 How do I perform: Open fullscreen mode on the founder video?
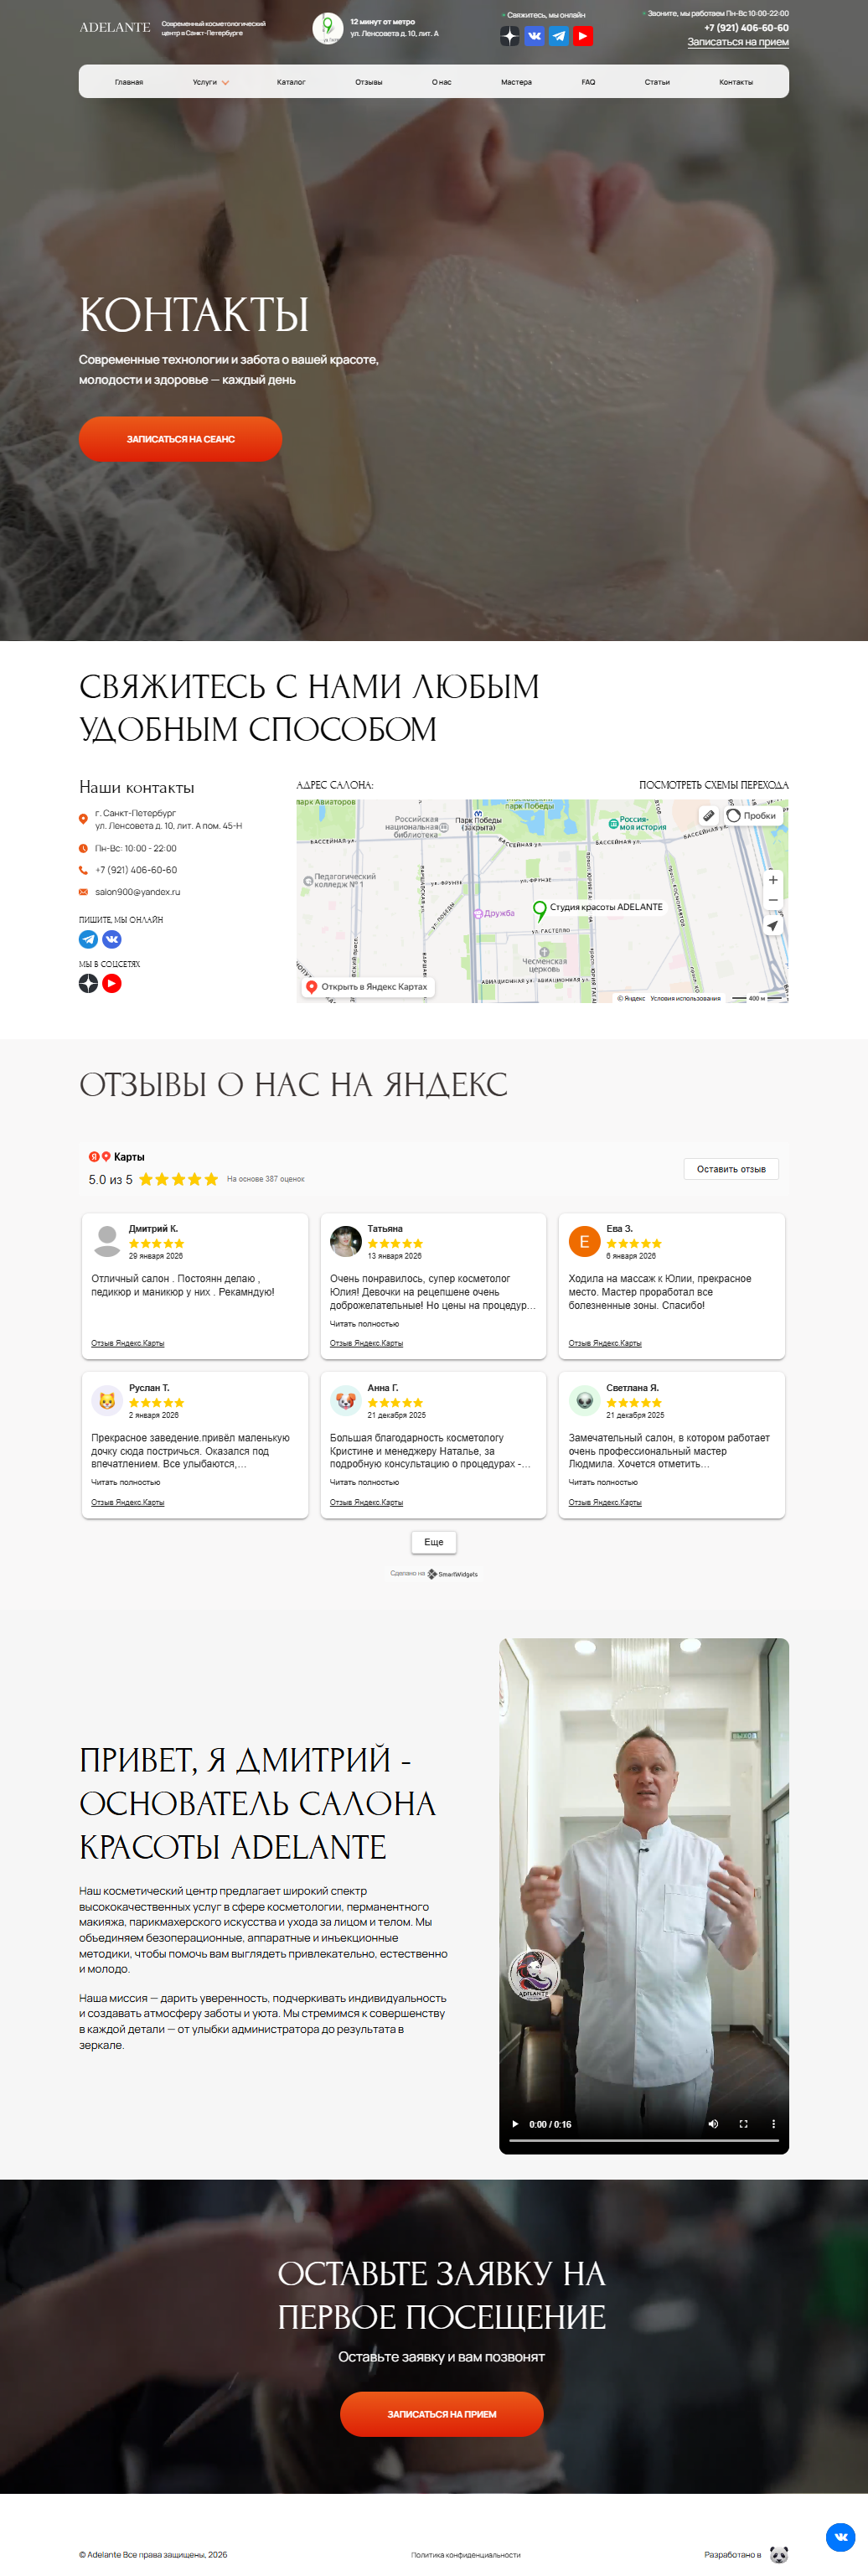[743, 2123]
